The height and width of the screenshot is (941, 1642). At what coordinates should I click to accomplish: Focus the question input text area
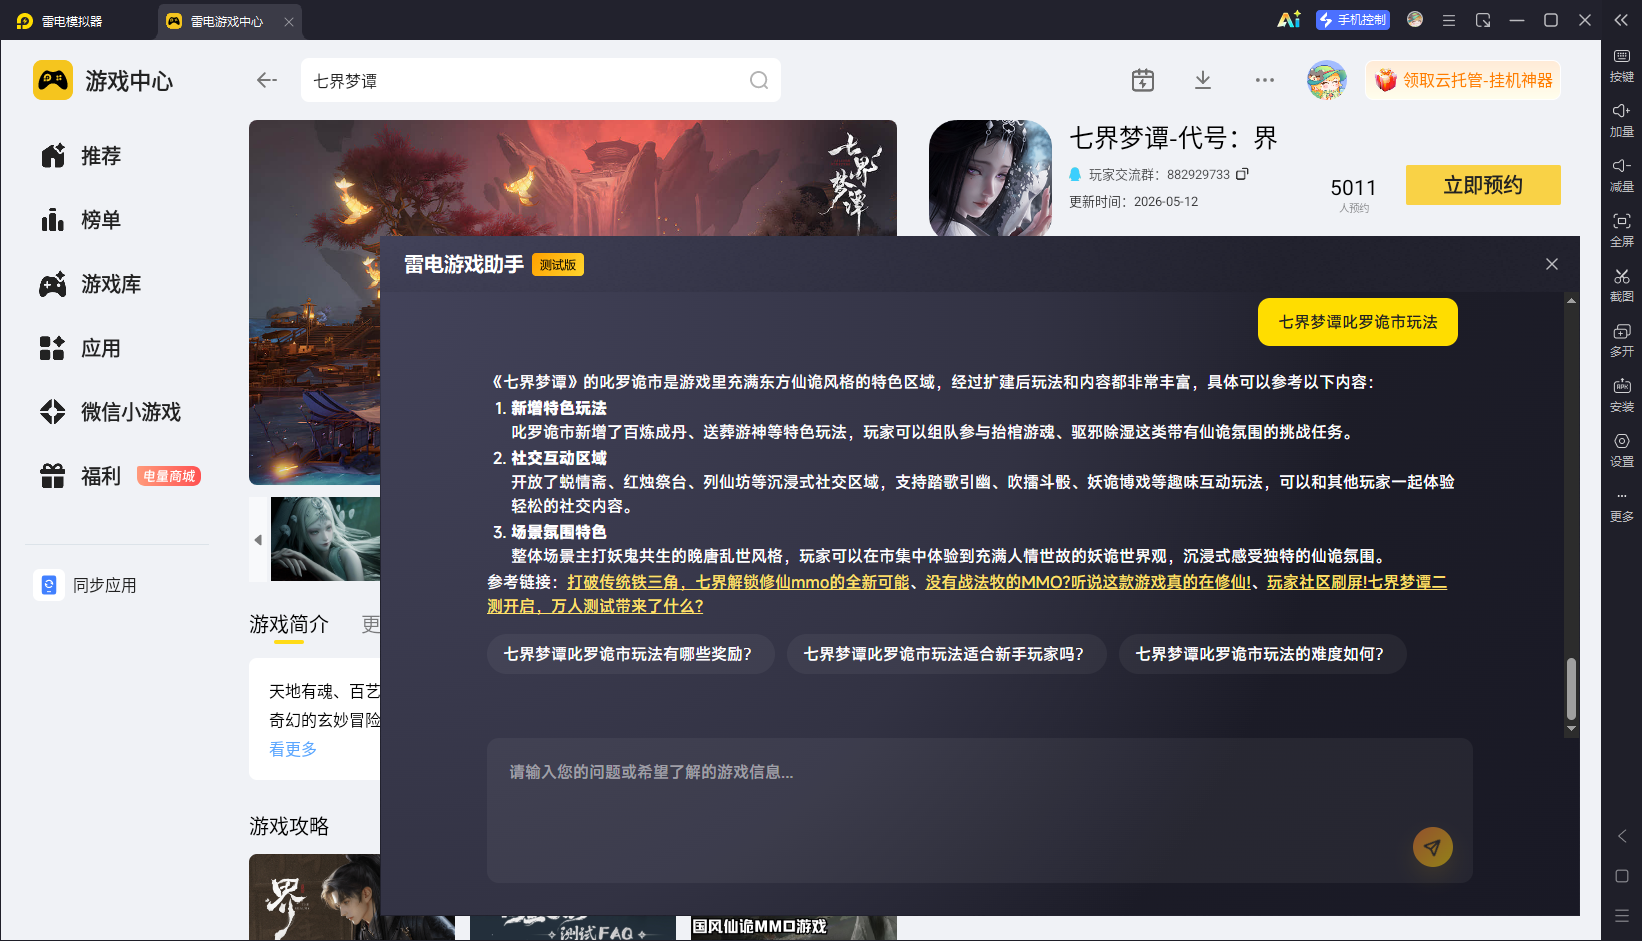(x=980, y=810)
